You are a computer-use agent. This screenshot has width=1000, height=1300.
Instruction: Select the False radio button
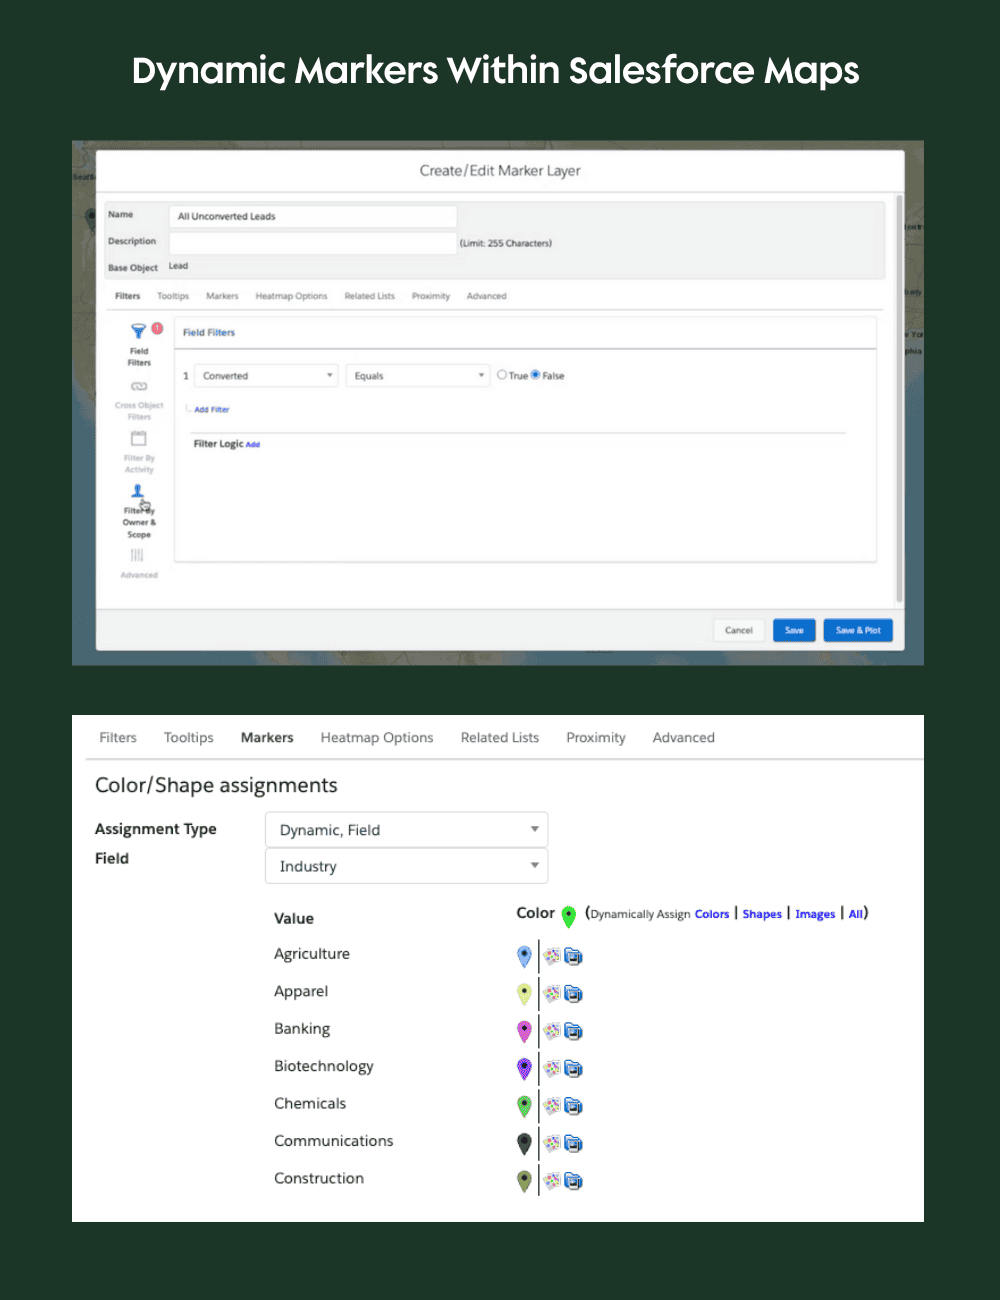[x=535, y=374]
